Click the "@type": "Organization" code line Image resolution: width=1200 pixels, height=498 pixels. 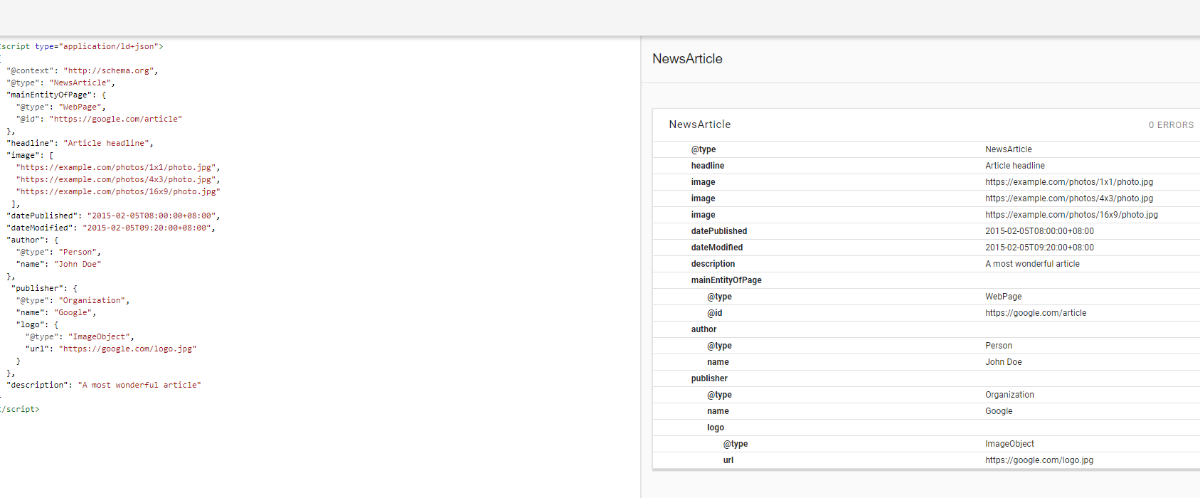tap(73, 300)
